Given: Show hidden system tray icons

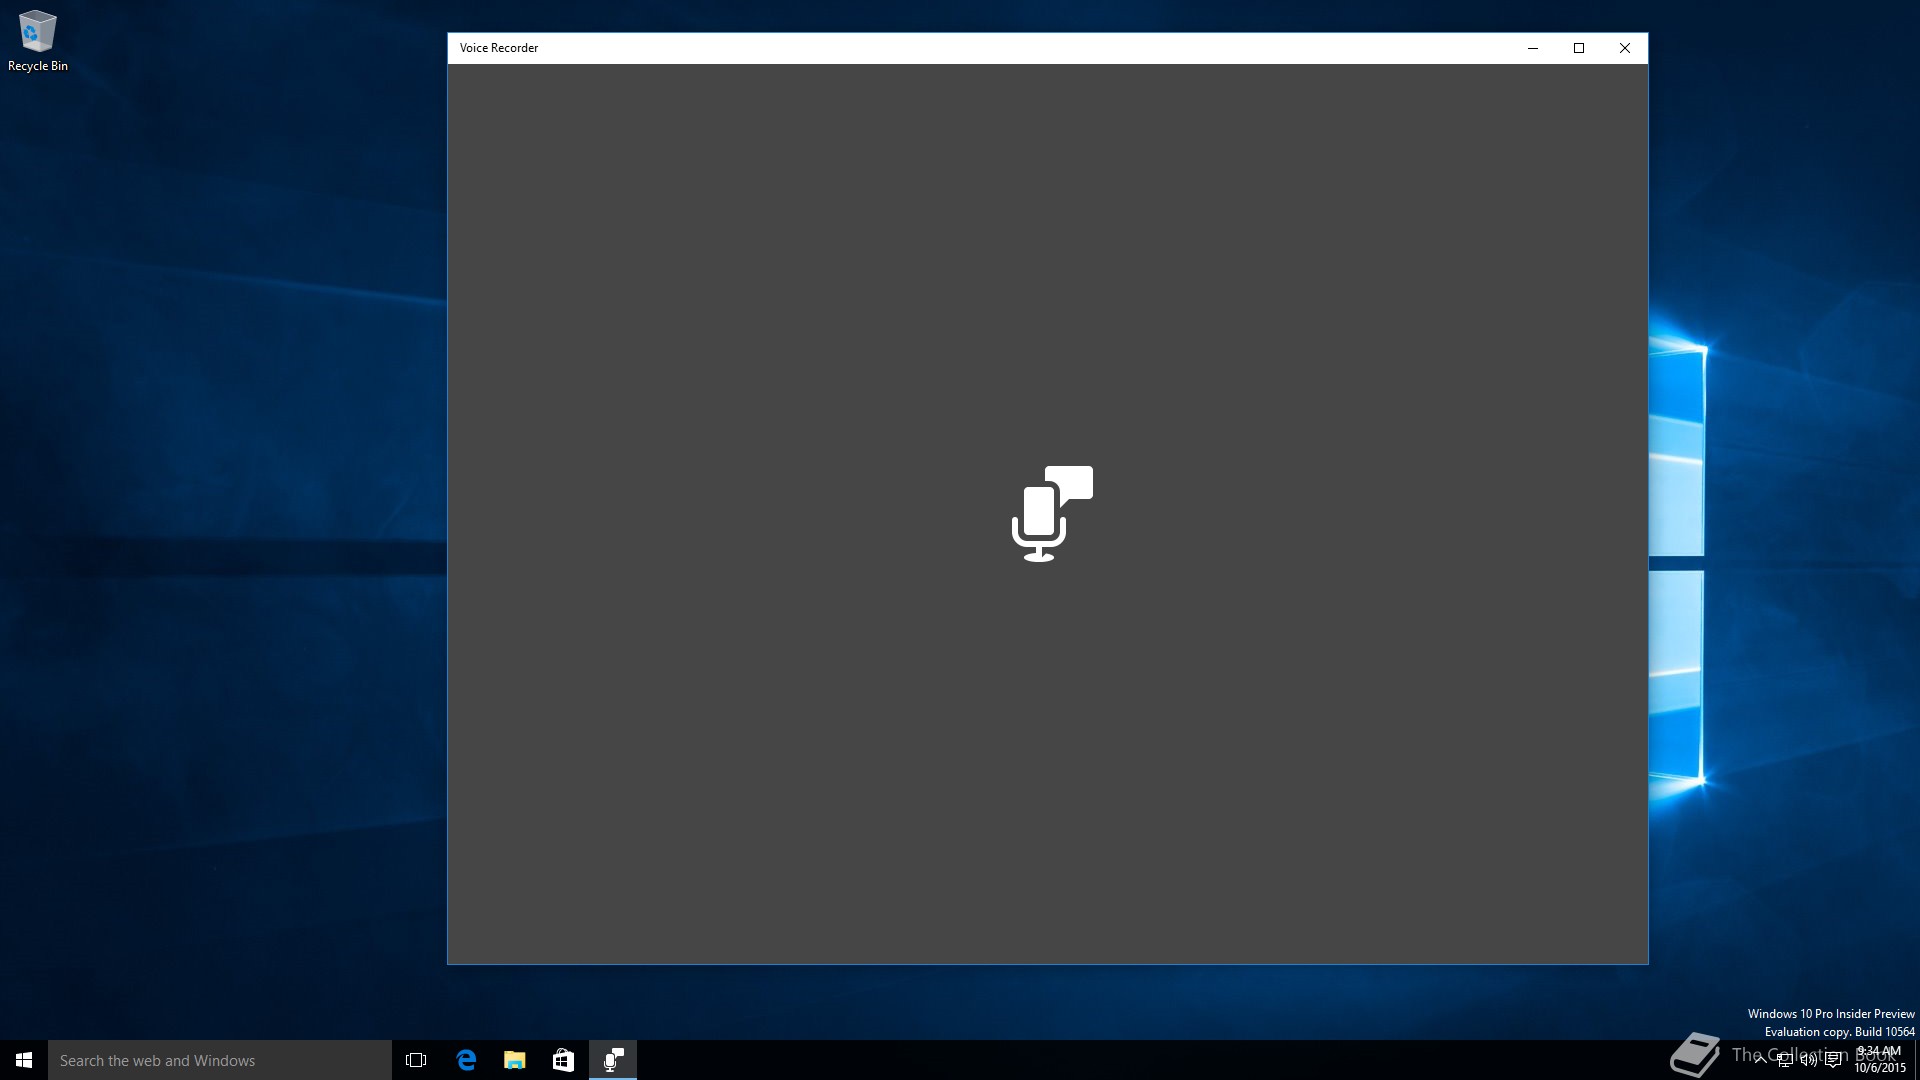Looking at the screenshot, I should click(x=1760, y=1061).
